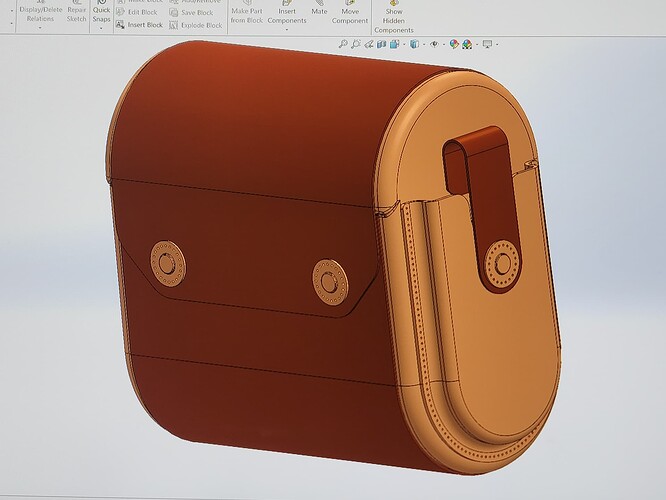
Task: Select the left snap button on model
Action: click(x=167, y=262)
